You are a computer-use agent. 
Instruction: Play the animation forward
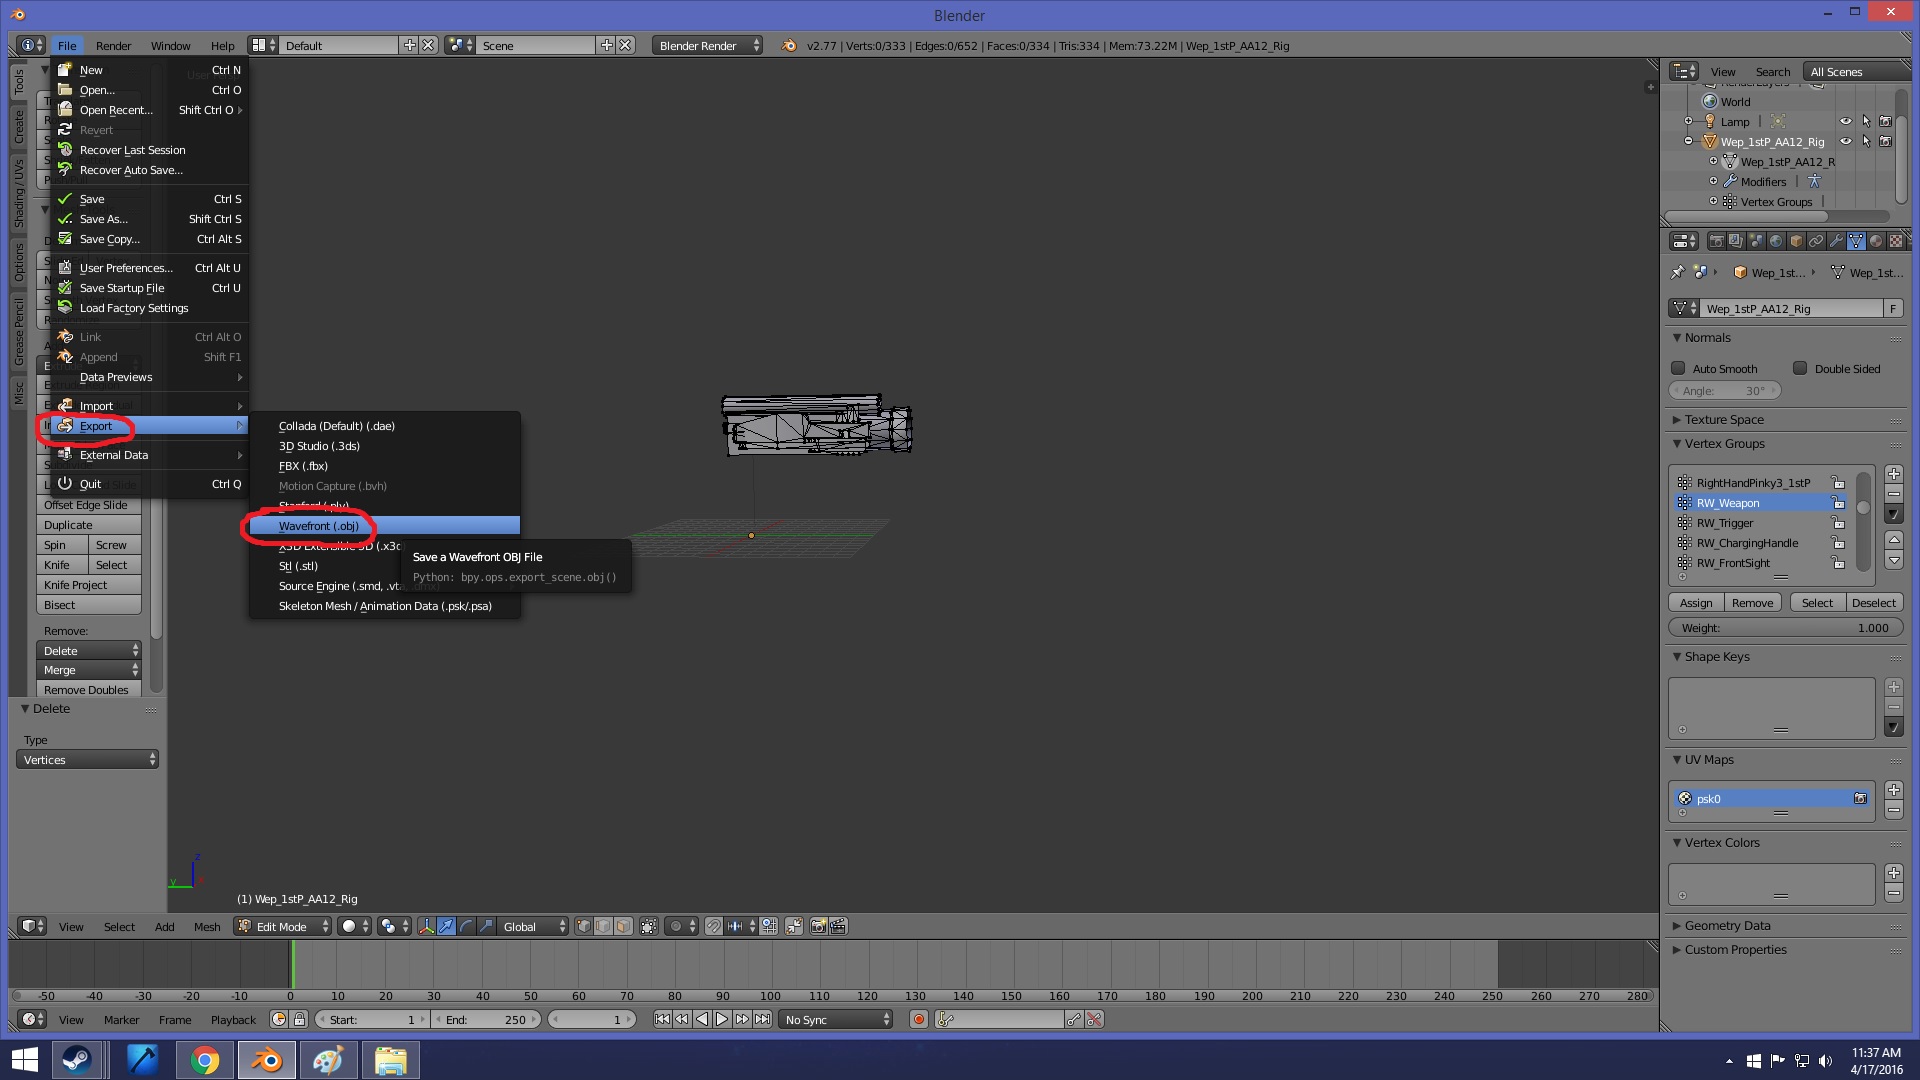pyautogui.click(x=722, y=1020)
